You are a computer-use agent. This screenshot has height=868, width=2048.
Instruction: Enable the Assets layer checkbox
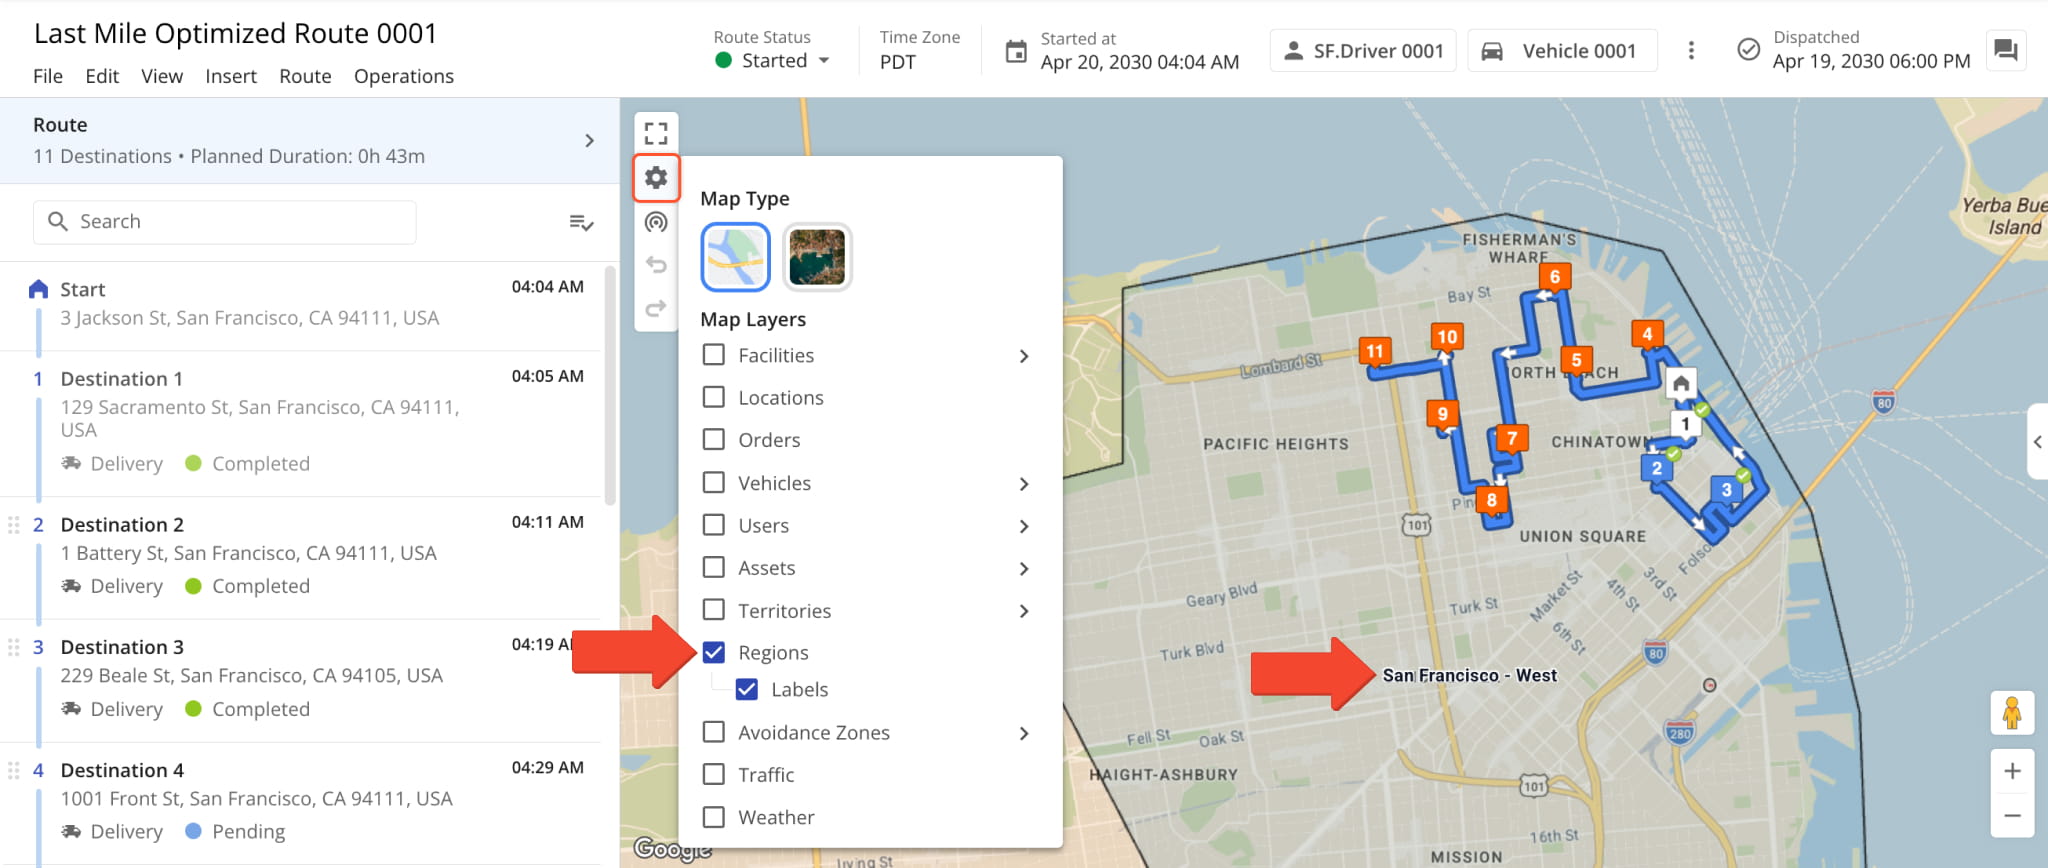point(714,568)
